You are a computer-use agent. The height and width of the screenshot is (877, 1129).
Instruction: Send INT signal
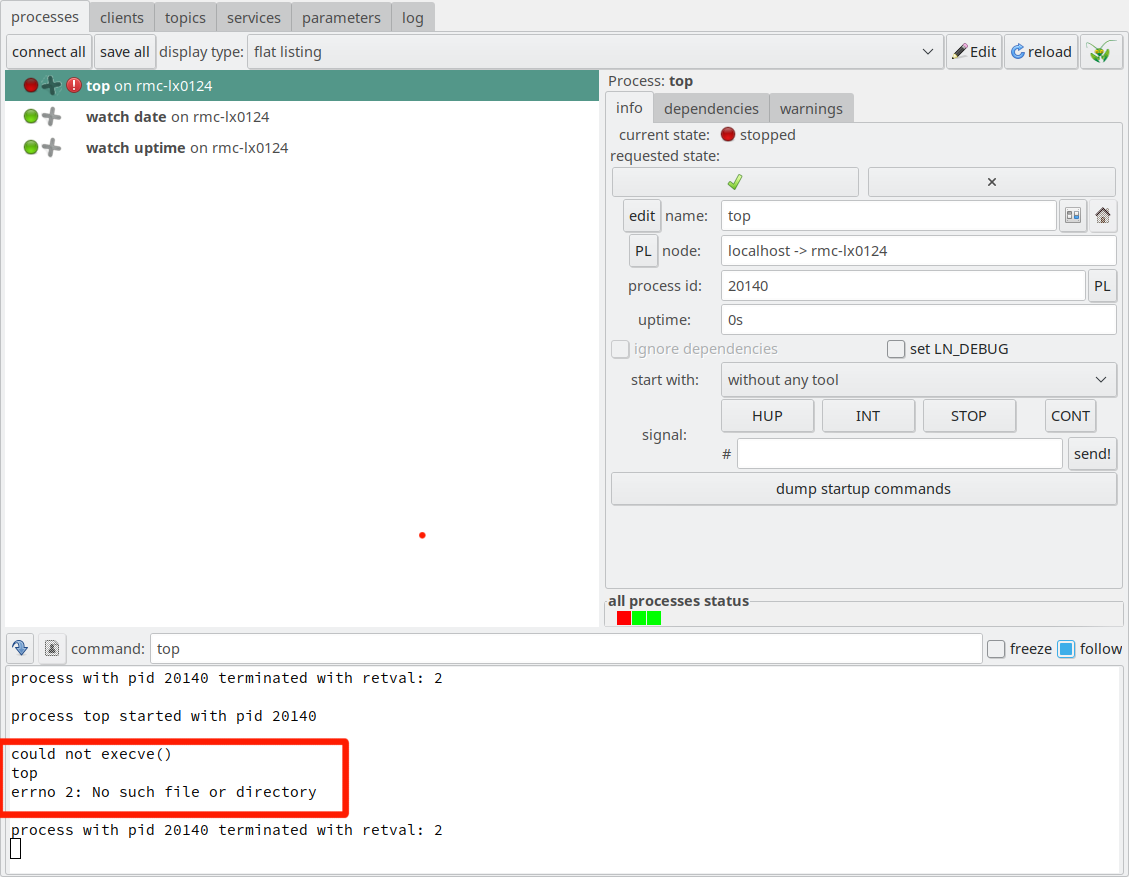pyautogui.click(x=868, y=416)
